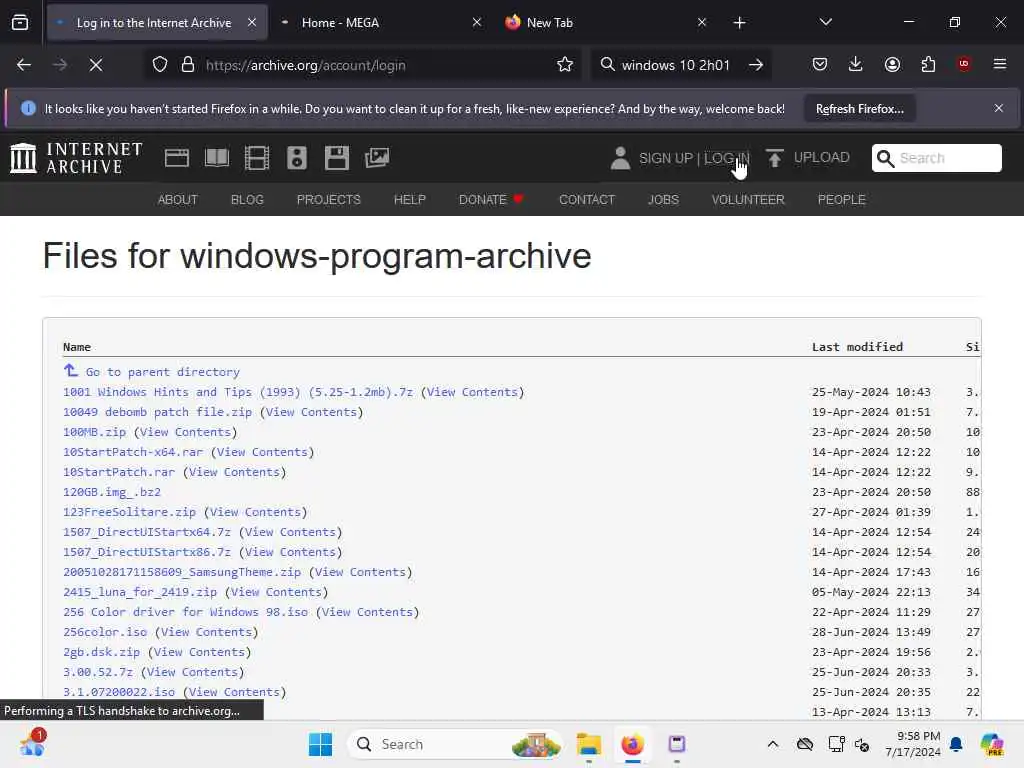
Task: Dismiss the Firefox refresh notification bar
Action: [999, 108]
